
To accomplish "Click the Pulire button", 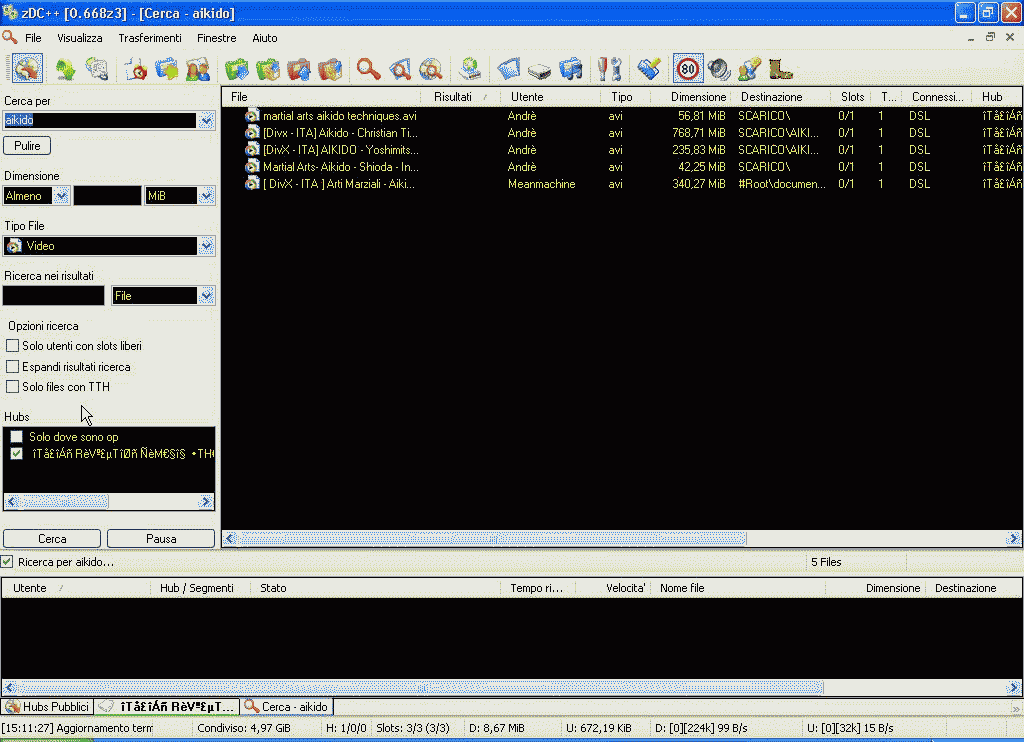I will (27, 145).
